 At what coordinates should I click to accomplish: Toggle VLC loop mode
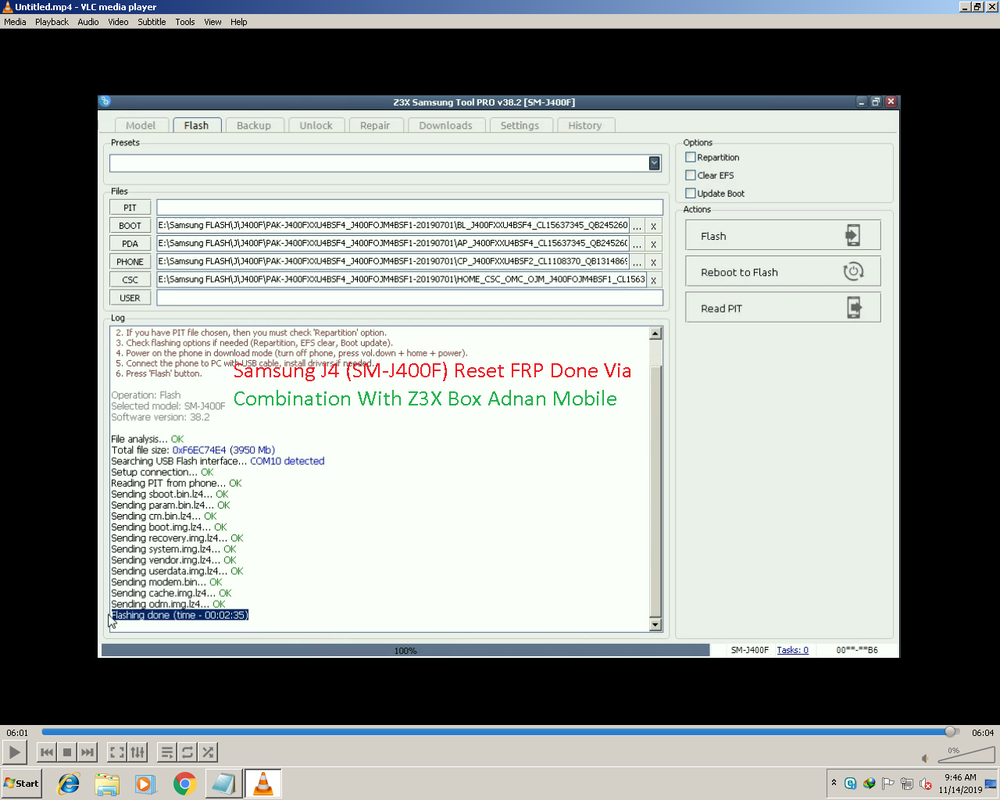pyautogui.click(x=188, y=753)
